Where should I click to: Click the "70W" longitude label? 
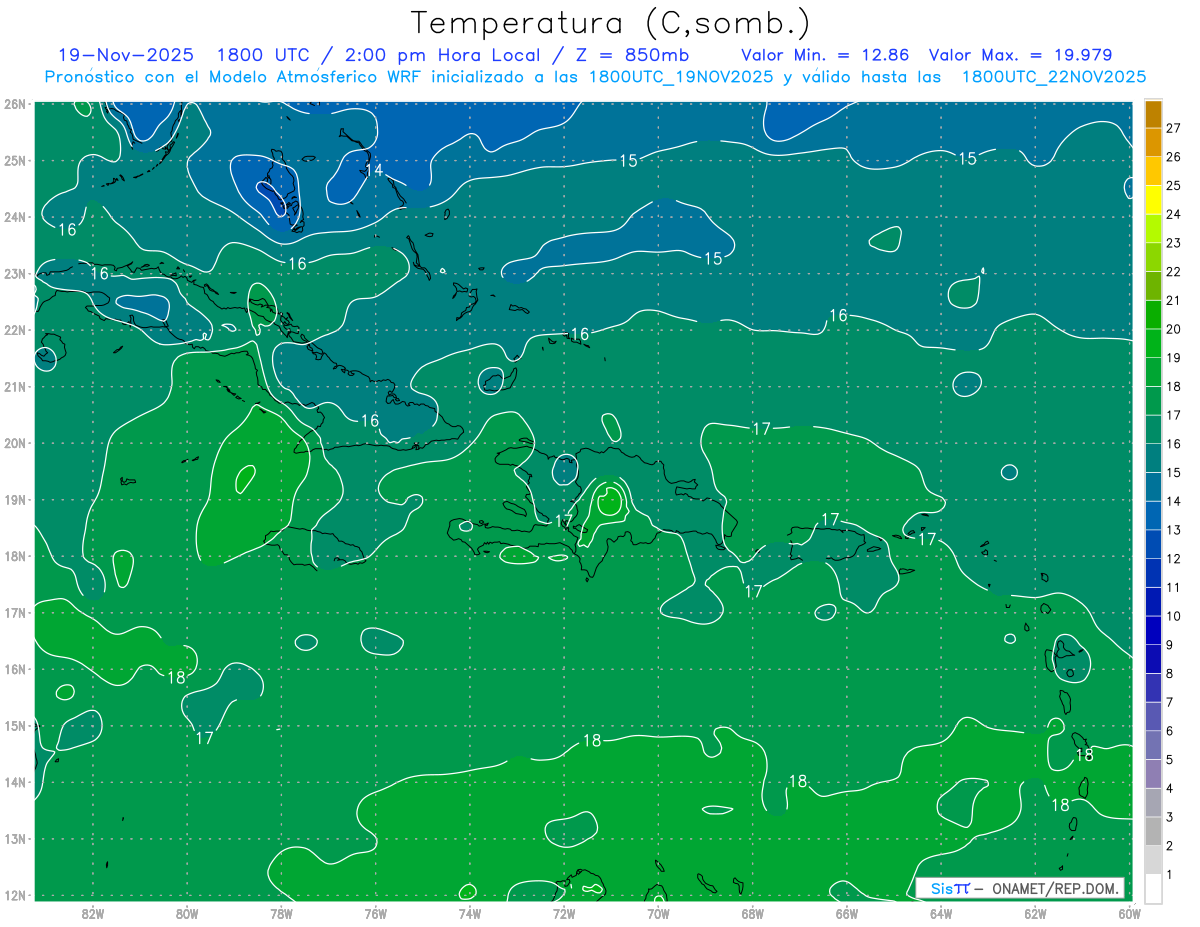coord(658,913)
